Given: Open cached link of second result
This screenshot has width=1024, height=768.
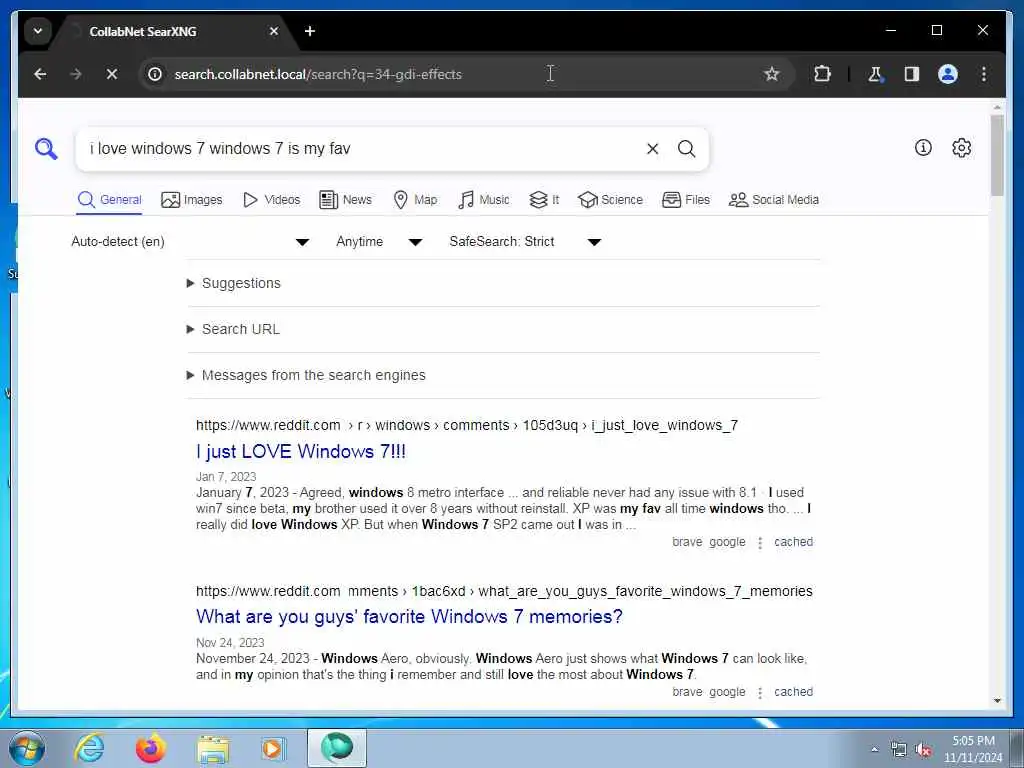Looking at the screenshot, I should click(793, 692).
